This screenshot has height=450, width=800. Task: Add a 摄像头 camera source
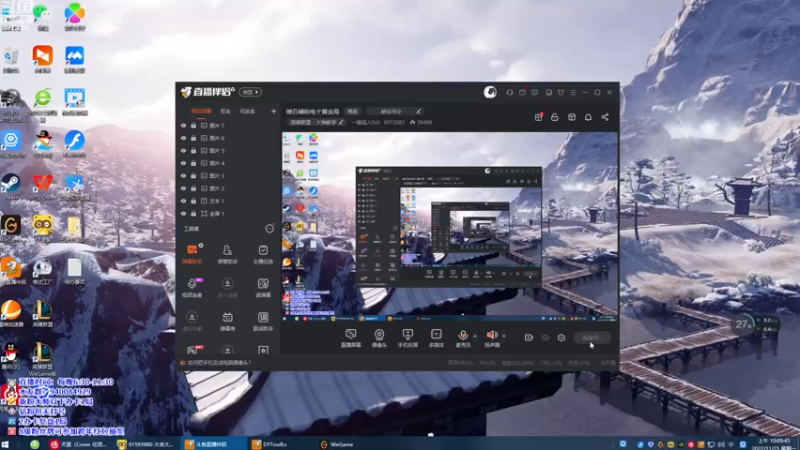click(379, 338)
